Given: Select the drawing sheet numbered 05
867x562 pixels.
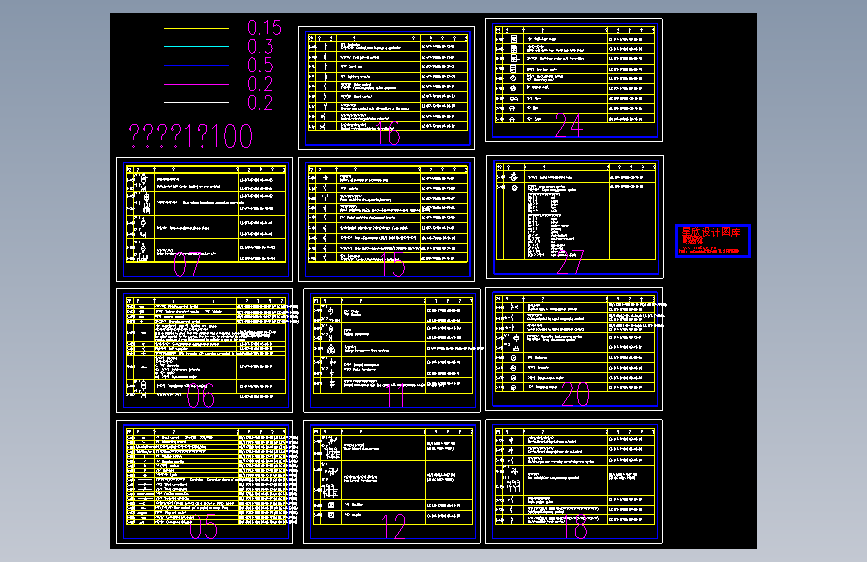Looking at the screenshot, I should click(x=205, y=482).
